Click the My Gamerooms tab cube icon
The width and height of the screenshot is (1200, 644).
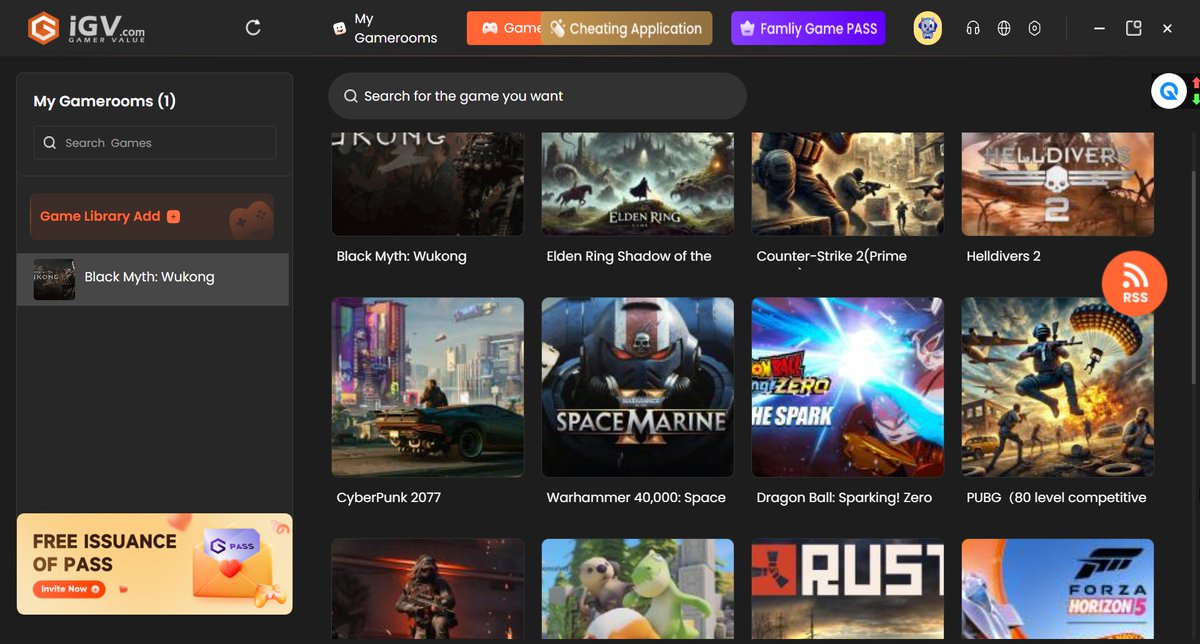pos(340,29)
